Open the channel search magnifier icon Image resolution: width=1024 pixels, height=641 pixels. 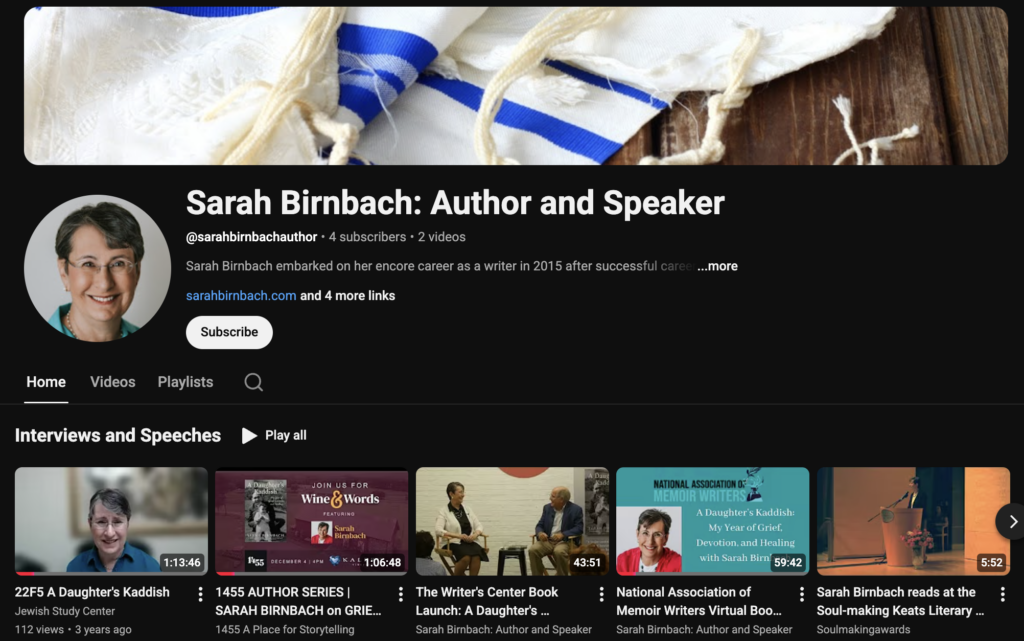(x=253, y=382)
